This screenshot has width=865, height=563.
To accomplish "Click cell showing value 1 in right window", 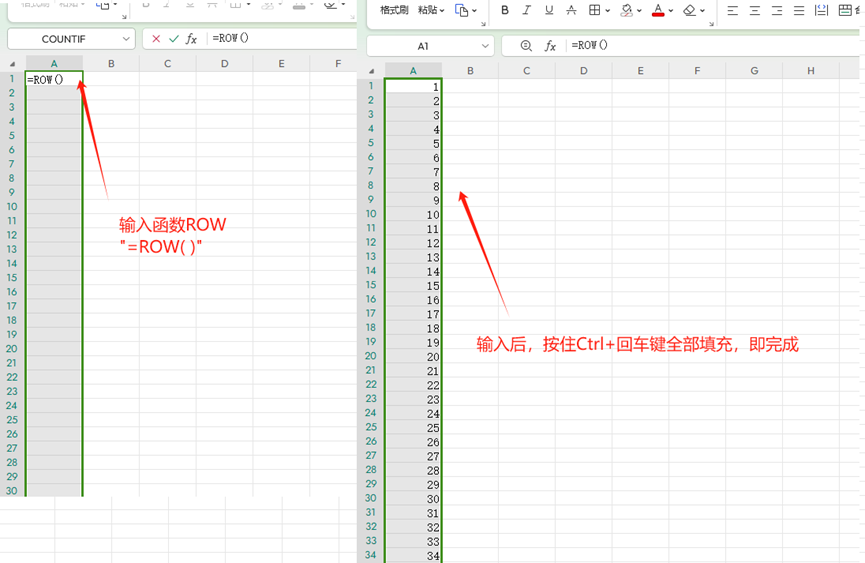I will coord(413,87).
